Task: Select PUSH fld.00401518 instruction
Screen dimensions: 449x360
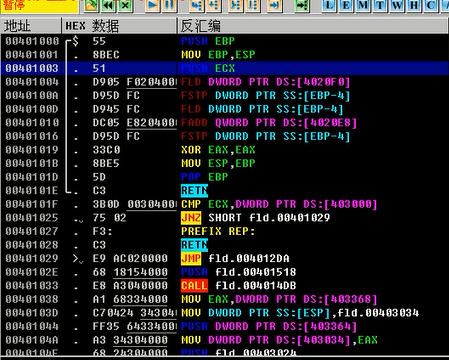Action: (238, 272)
